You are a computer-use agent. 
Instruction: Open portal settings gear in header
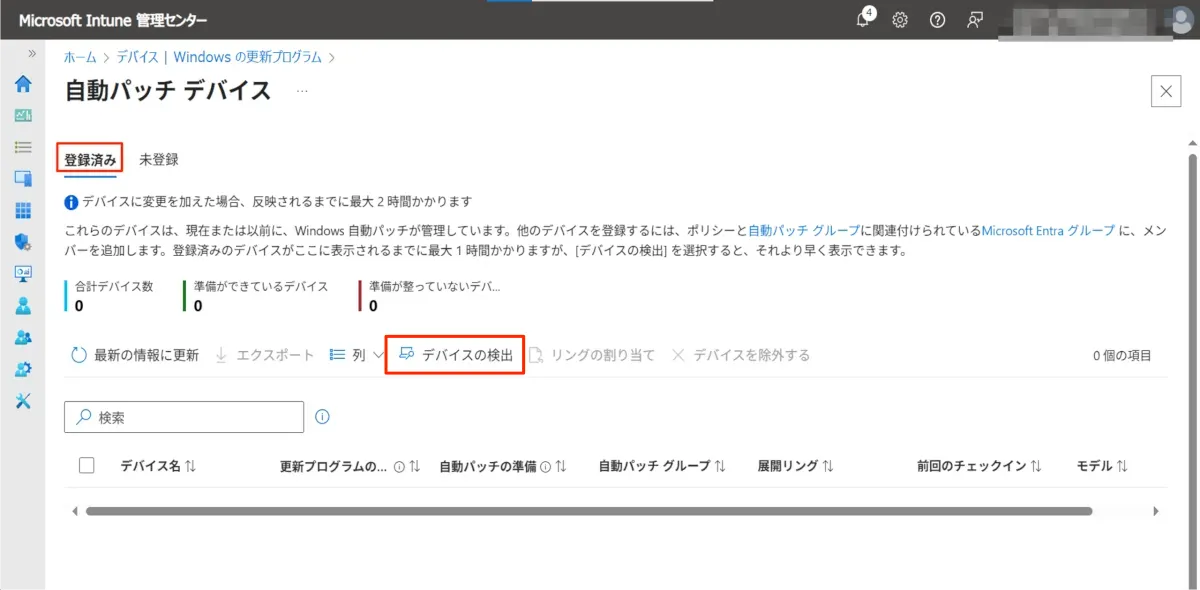(x=900, y=20)
